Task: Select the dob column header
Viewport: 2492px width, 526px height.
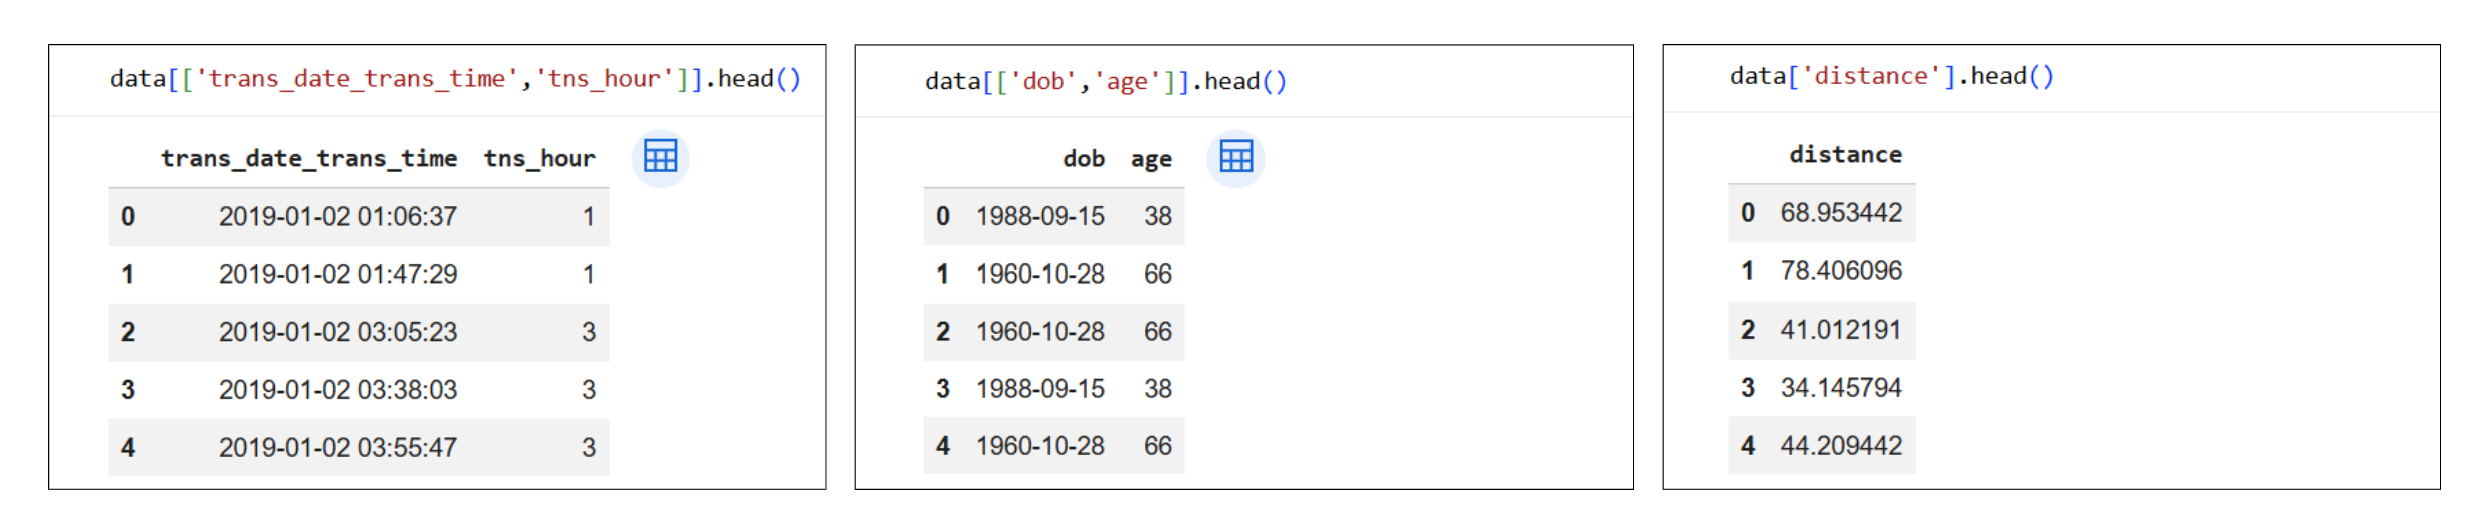Action: pyautogui.click(x=1084, y=159)
